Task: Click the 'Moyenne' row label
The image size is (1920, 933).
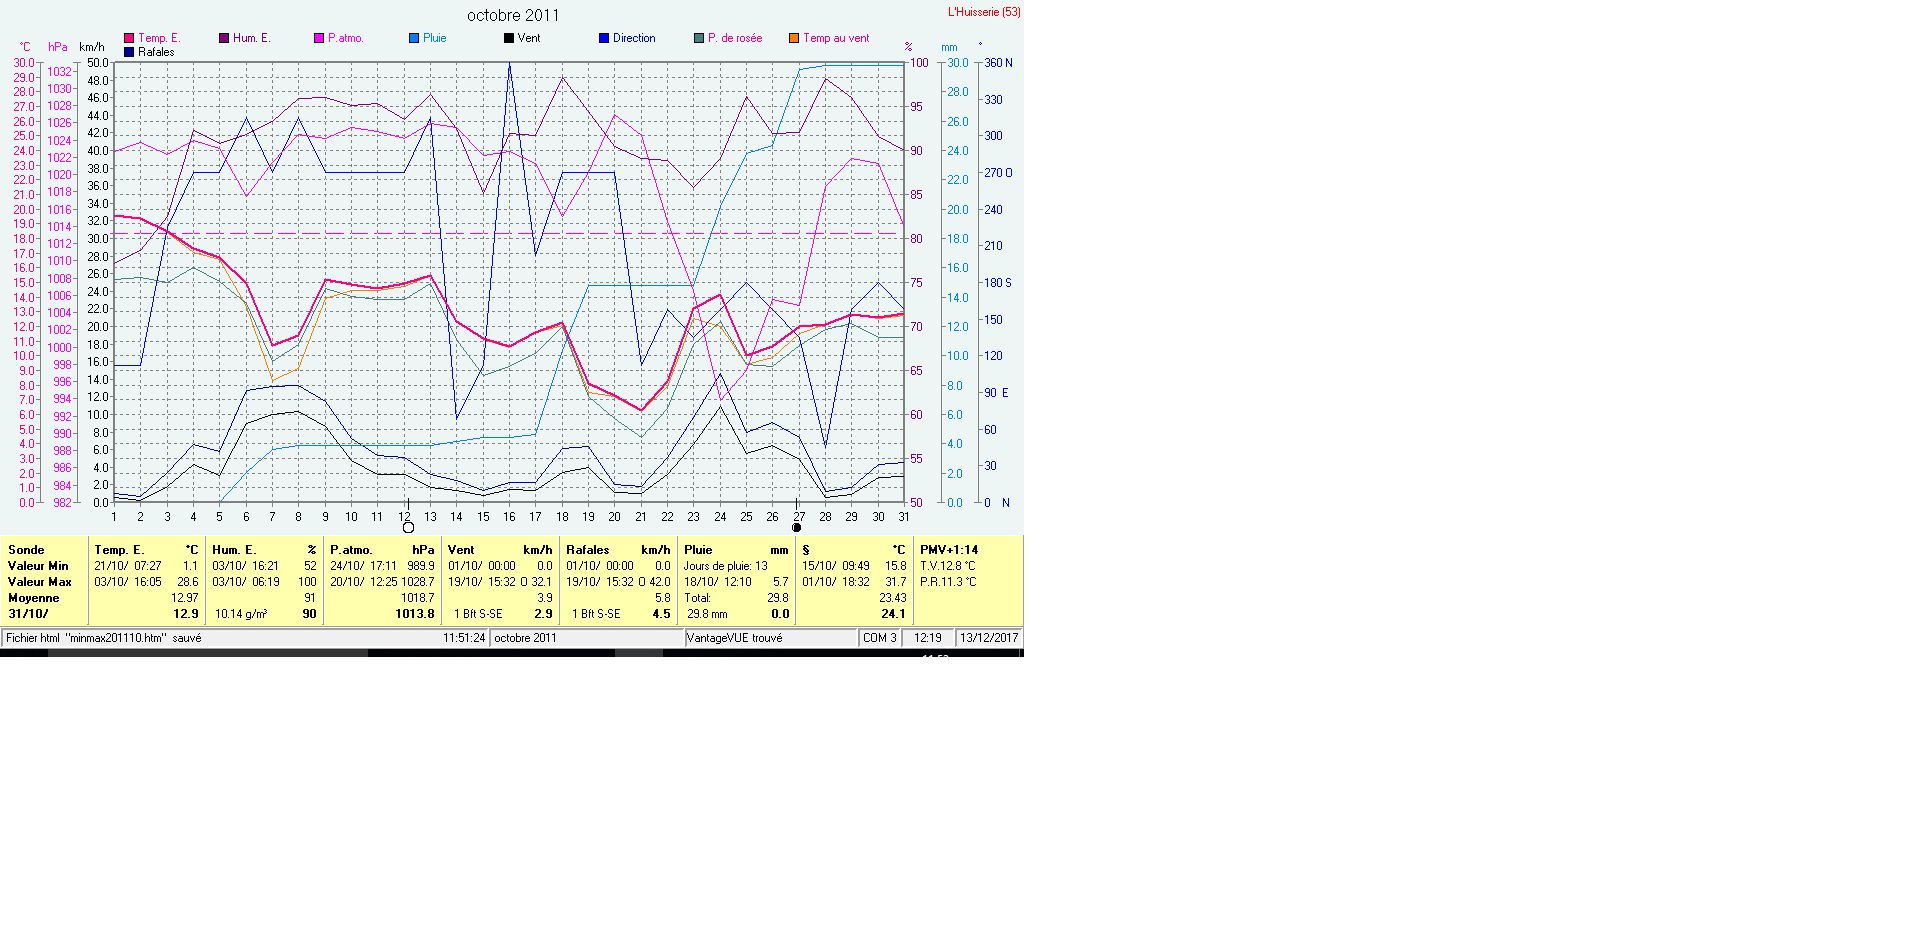Action: click(x=34, y=598)
